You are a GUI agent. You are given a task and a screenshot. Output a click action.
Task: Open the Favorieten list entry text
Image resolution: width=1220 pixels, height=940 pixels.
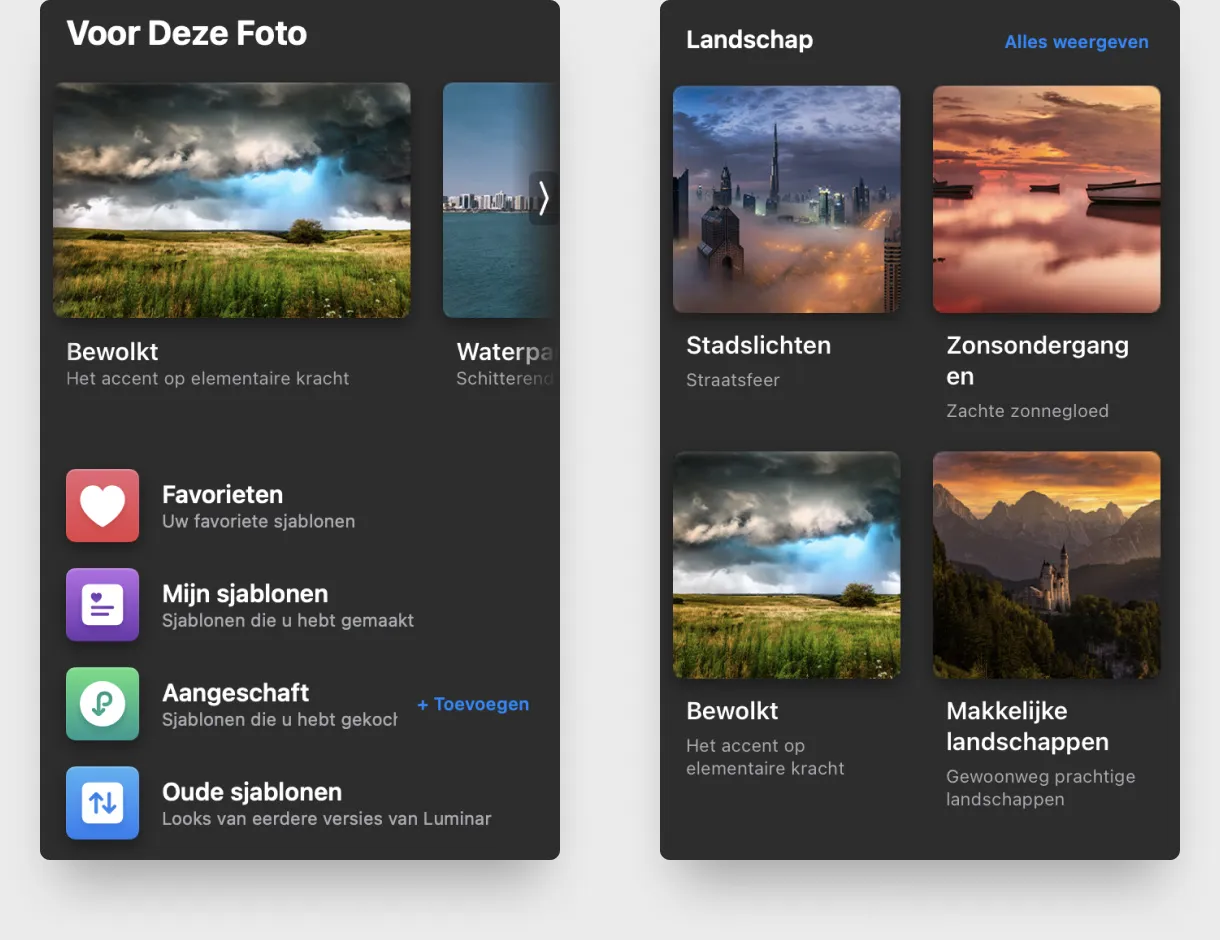[x=222, y=495]
